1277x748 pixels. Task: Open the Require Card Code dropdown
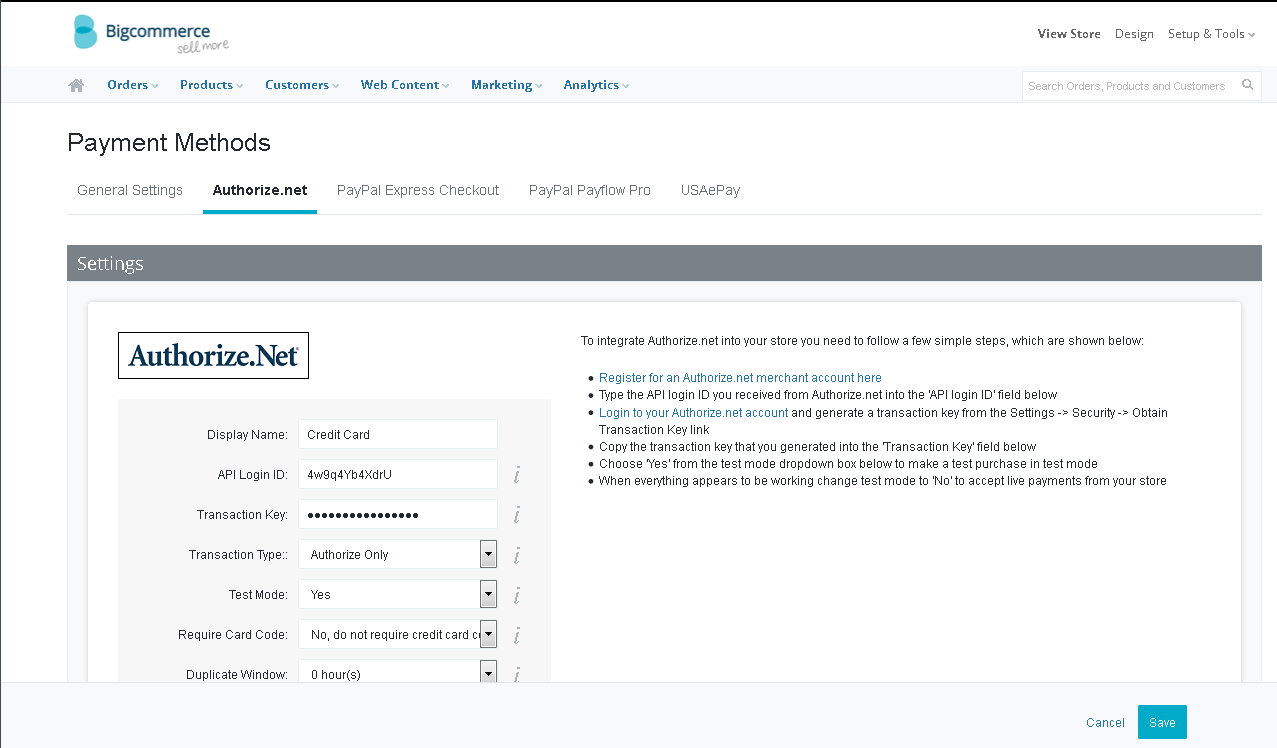398,634
